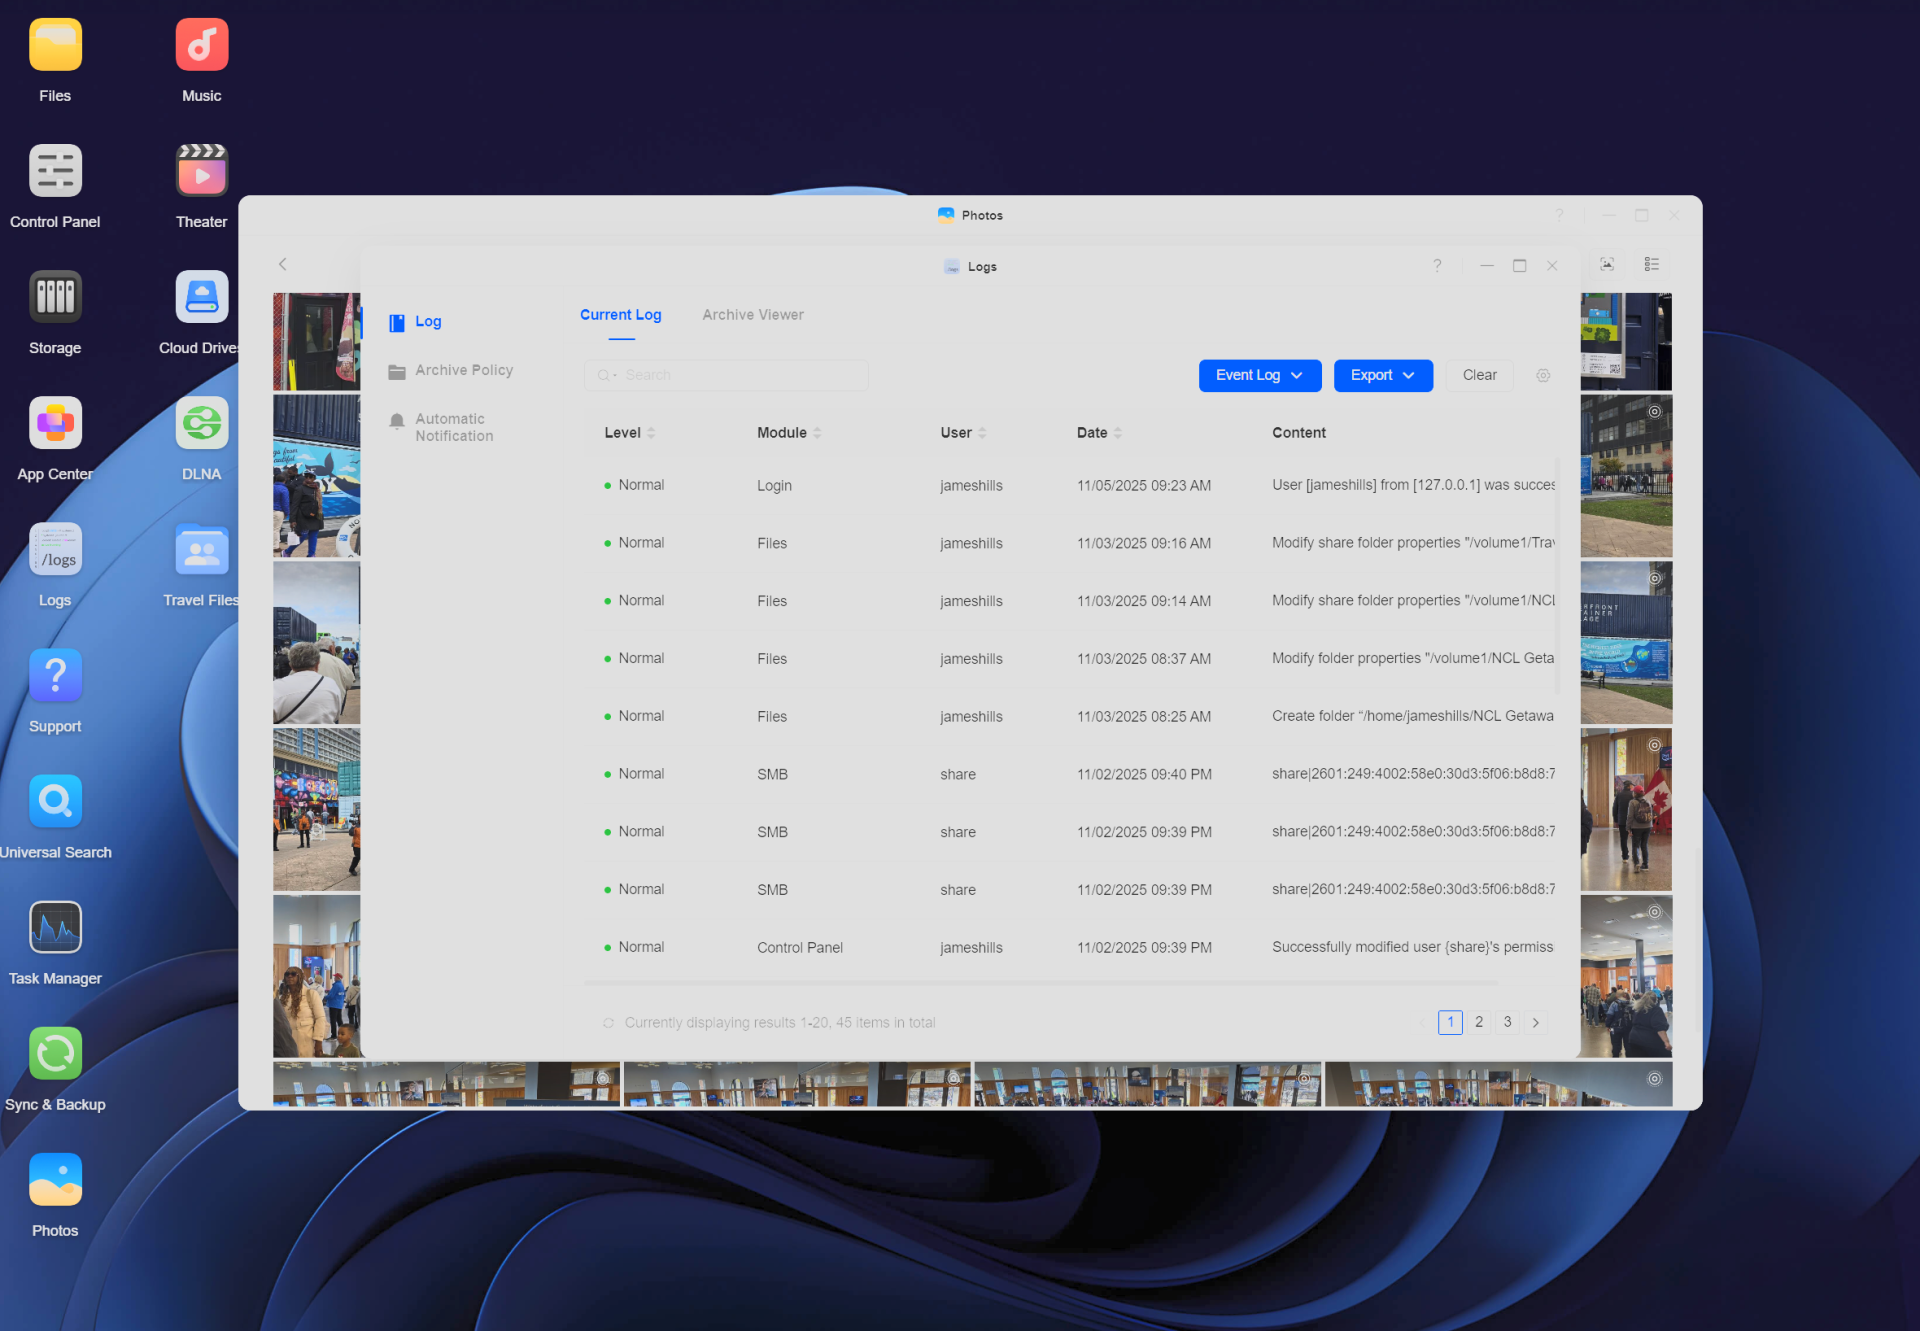Image resolution: width=1920 pixels, height=1331 pixels.
Task: Open the Task Manager desktop icon
Action: 55,928
